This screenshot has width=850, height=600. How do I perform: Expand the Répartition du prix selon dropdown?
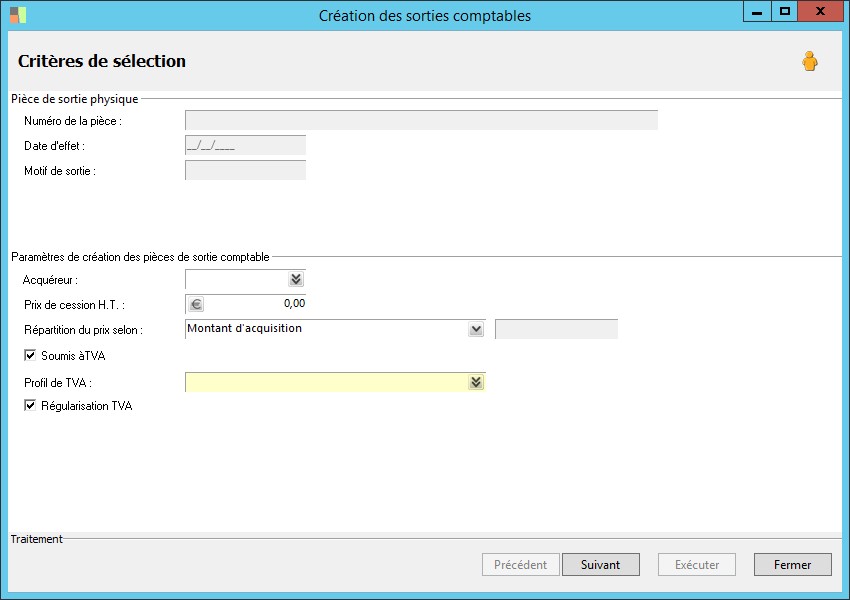pyautogui.click(x=476, y=329)
